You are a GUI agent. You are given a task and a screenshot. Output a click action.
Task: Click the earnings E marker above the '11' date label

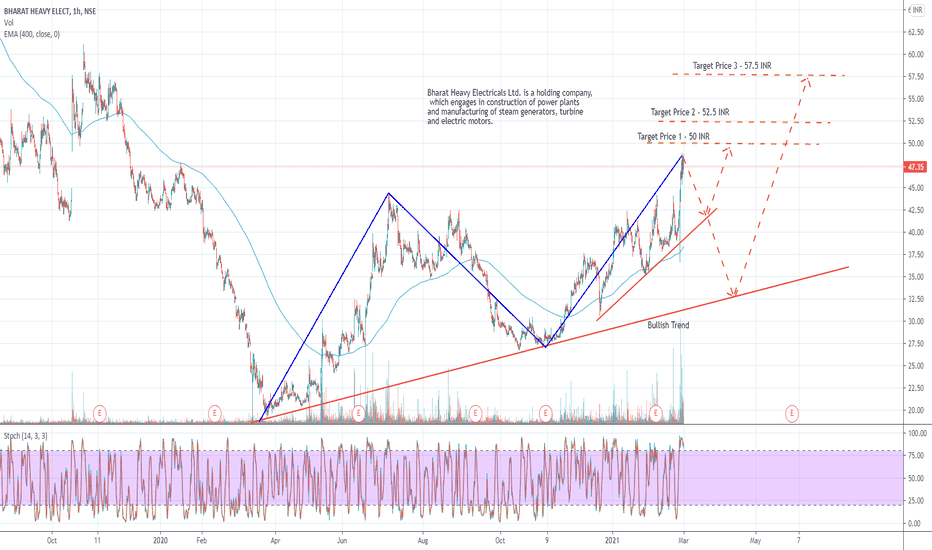[x=100, y=413]
